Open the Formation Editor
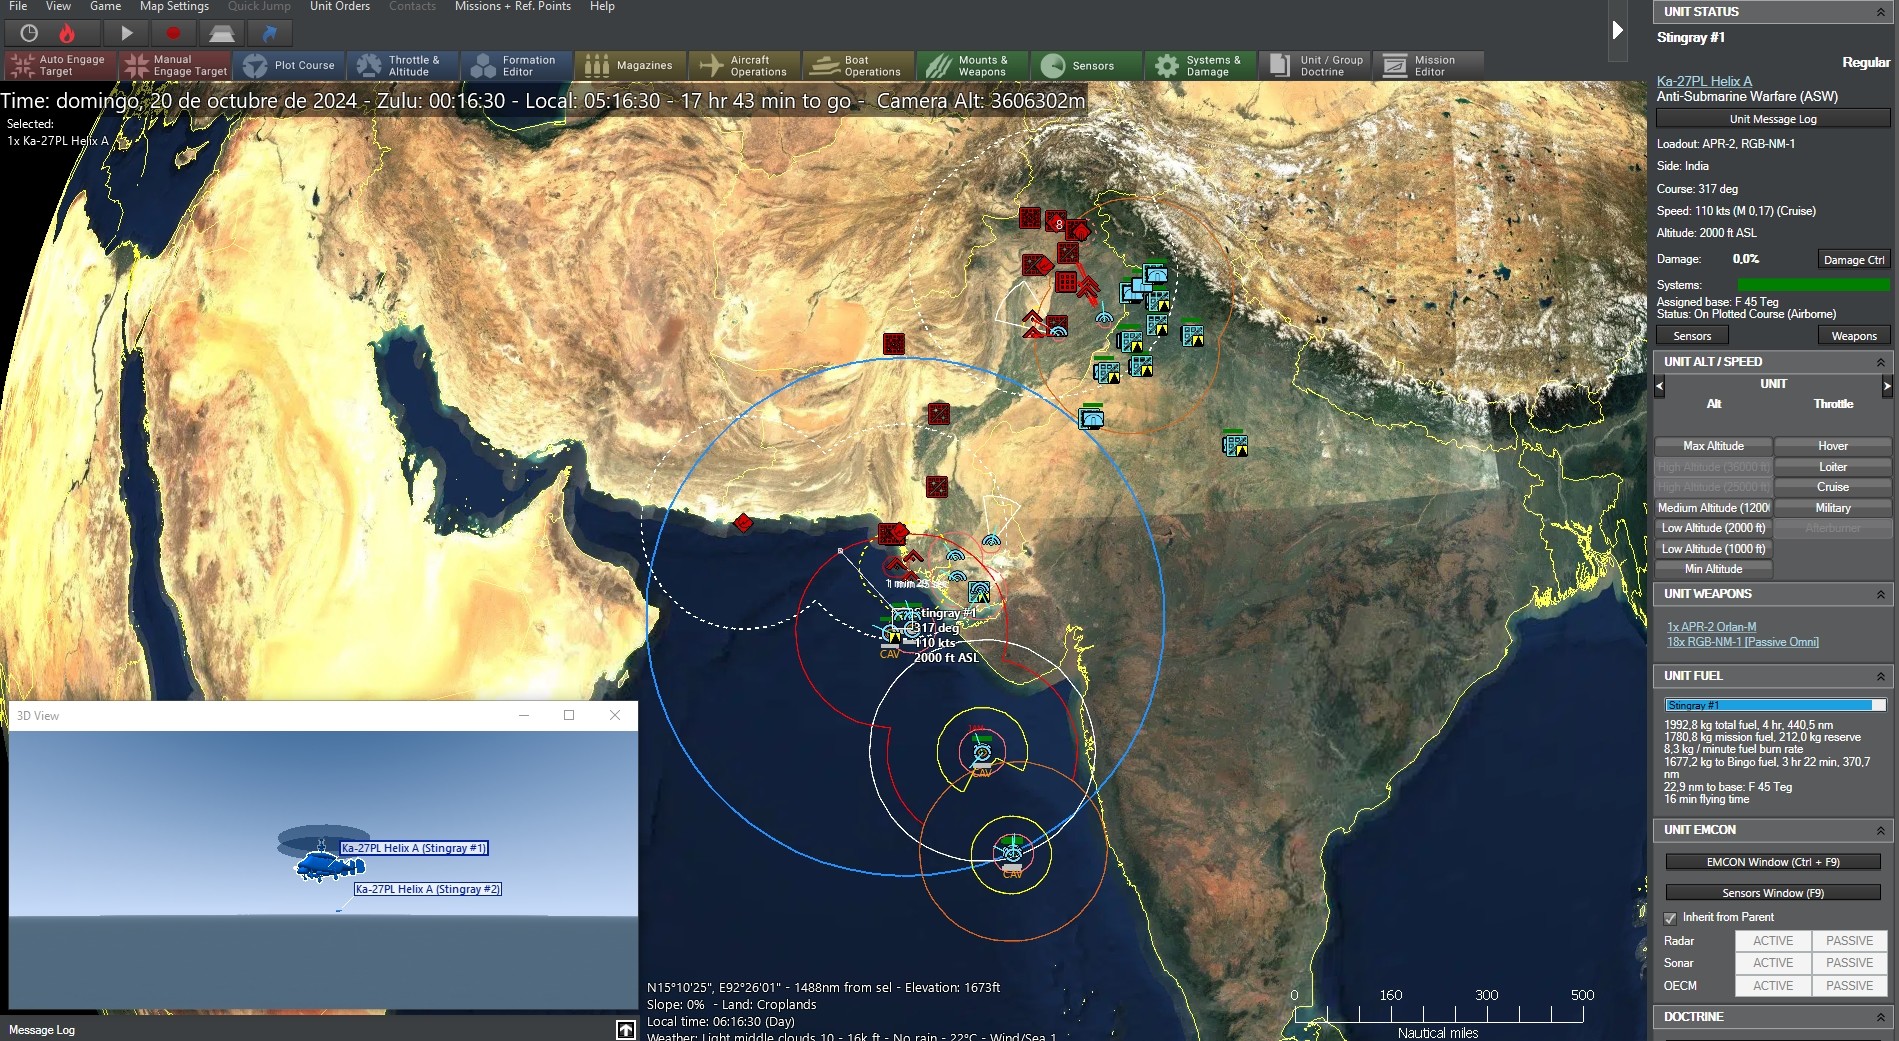The height and width of the screenshot is (1041, 1899). pos(516,65)
